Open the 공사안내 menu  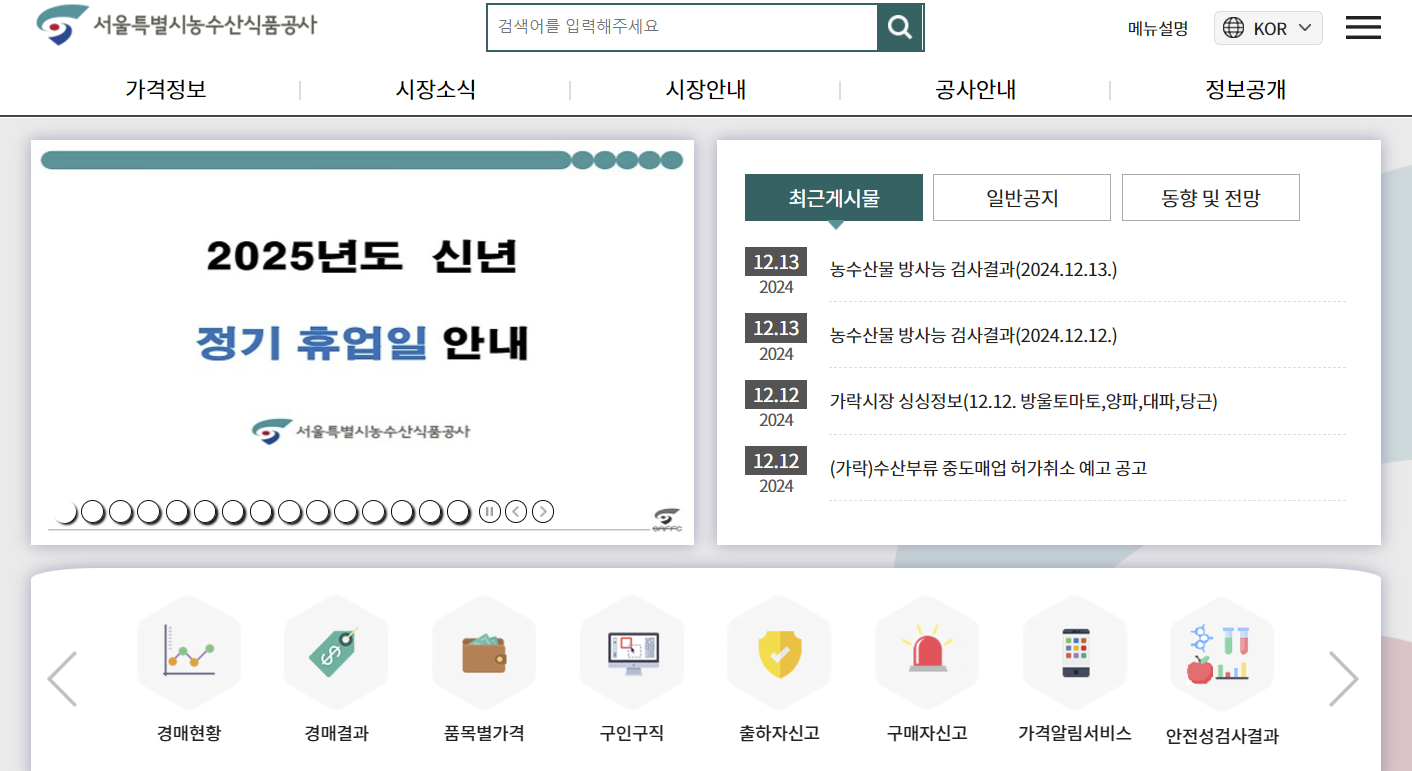[976, 89]
